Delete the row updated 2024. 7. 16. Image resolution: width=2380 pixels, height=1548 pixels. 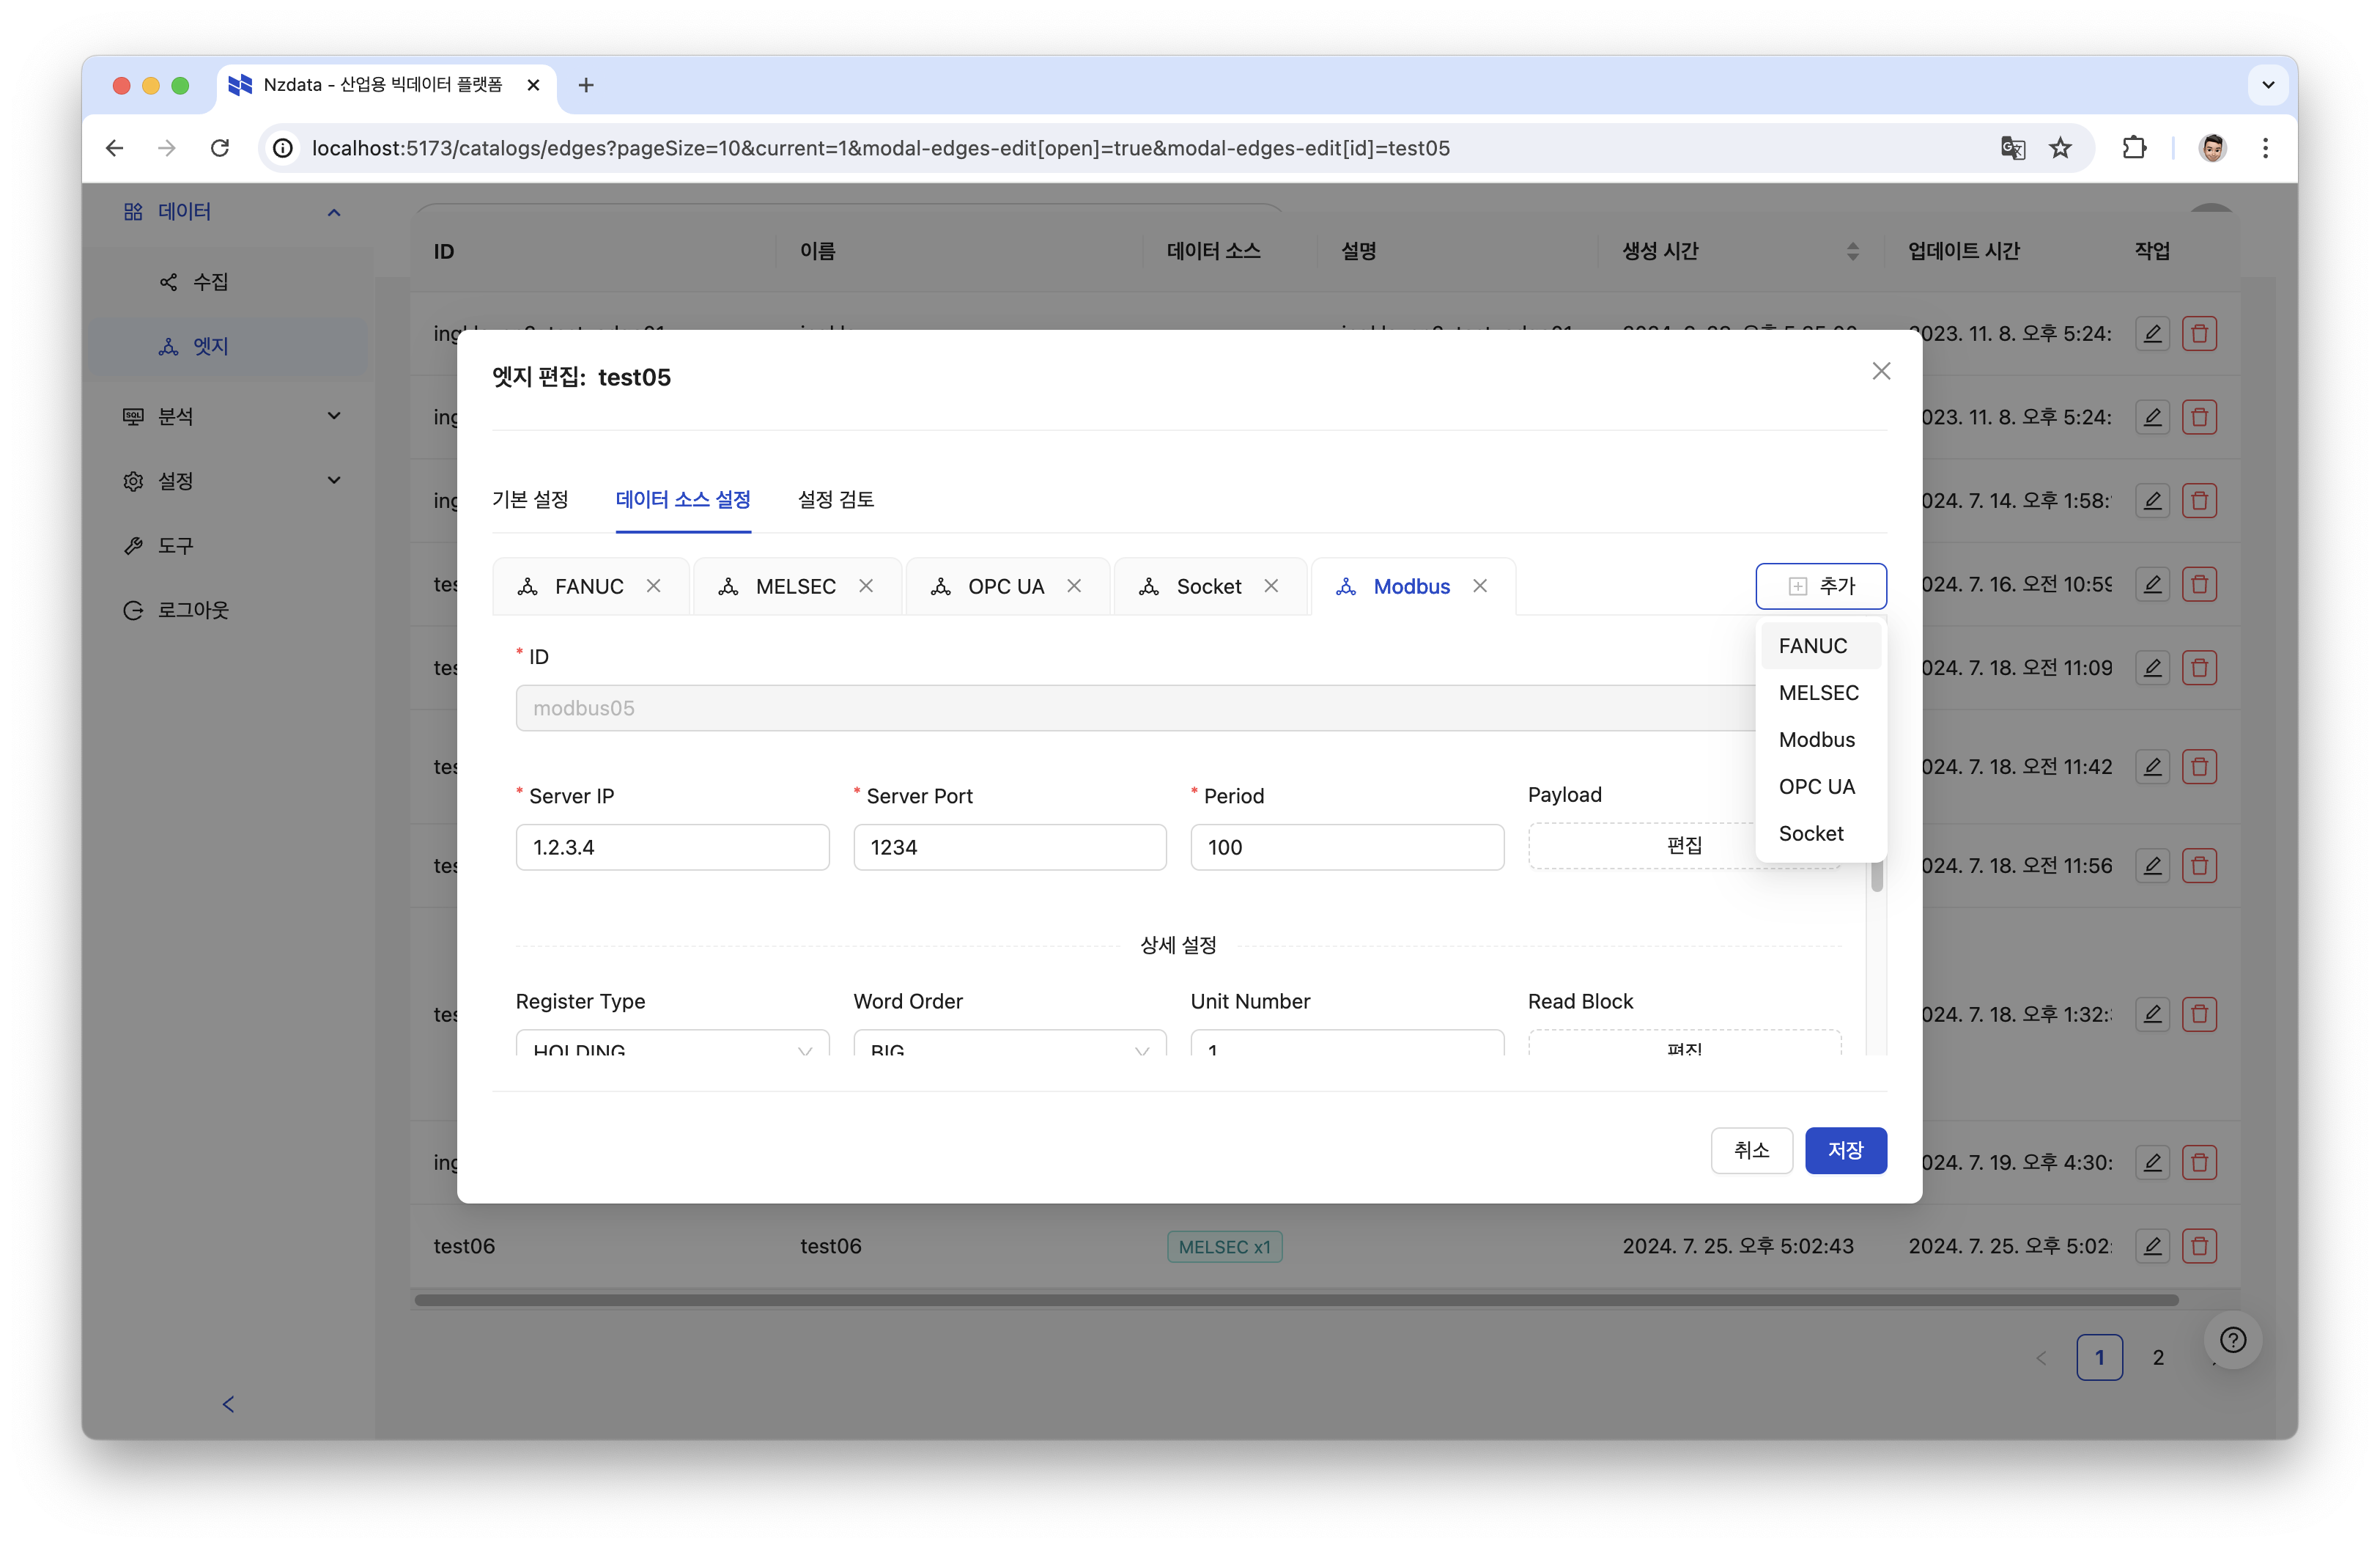[2199, 584]
